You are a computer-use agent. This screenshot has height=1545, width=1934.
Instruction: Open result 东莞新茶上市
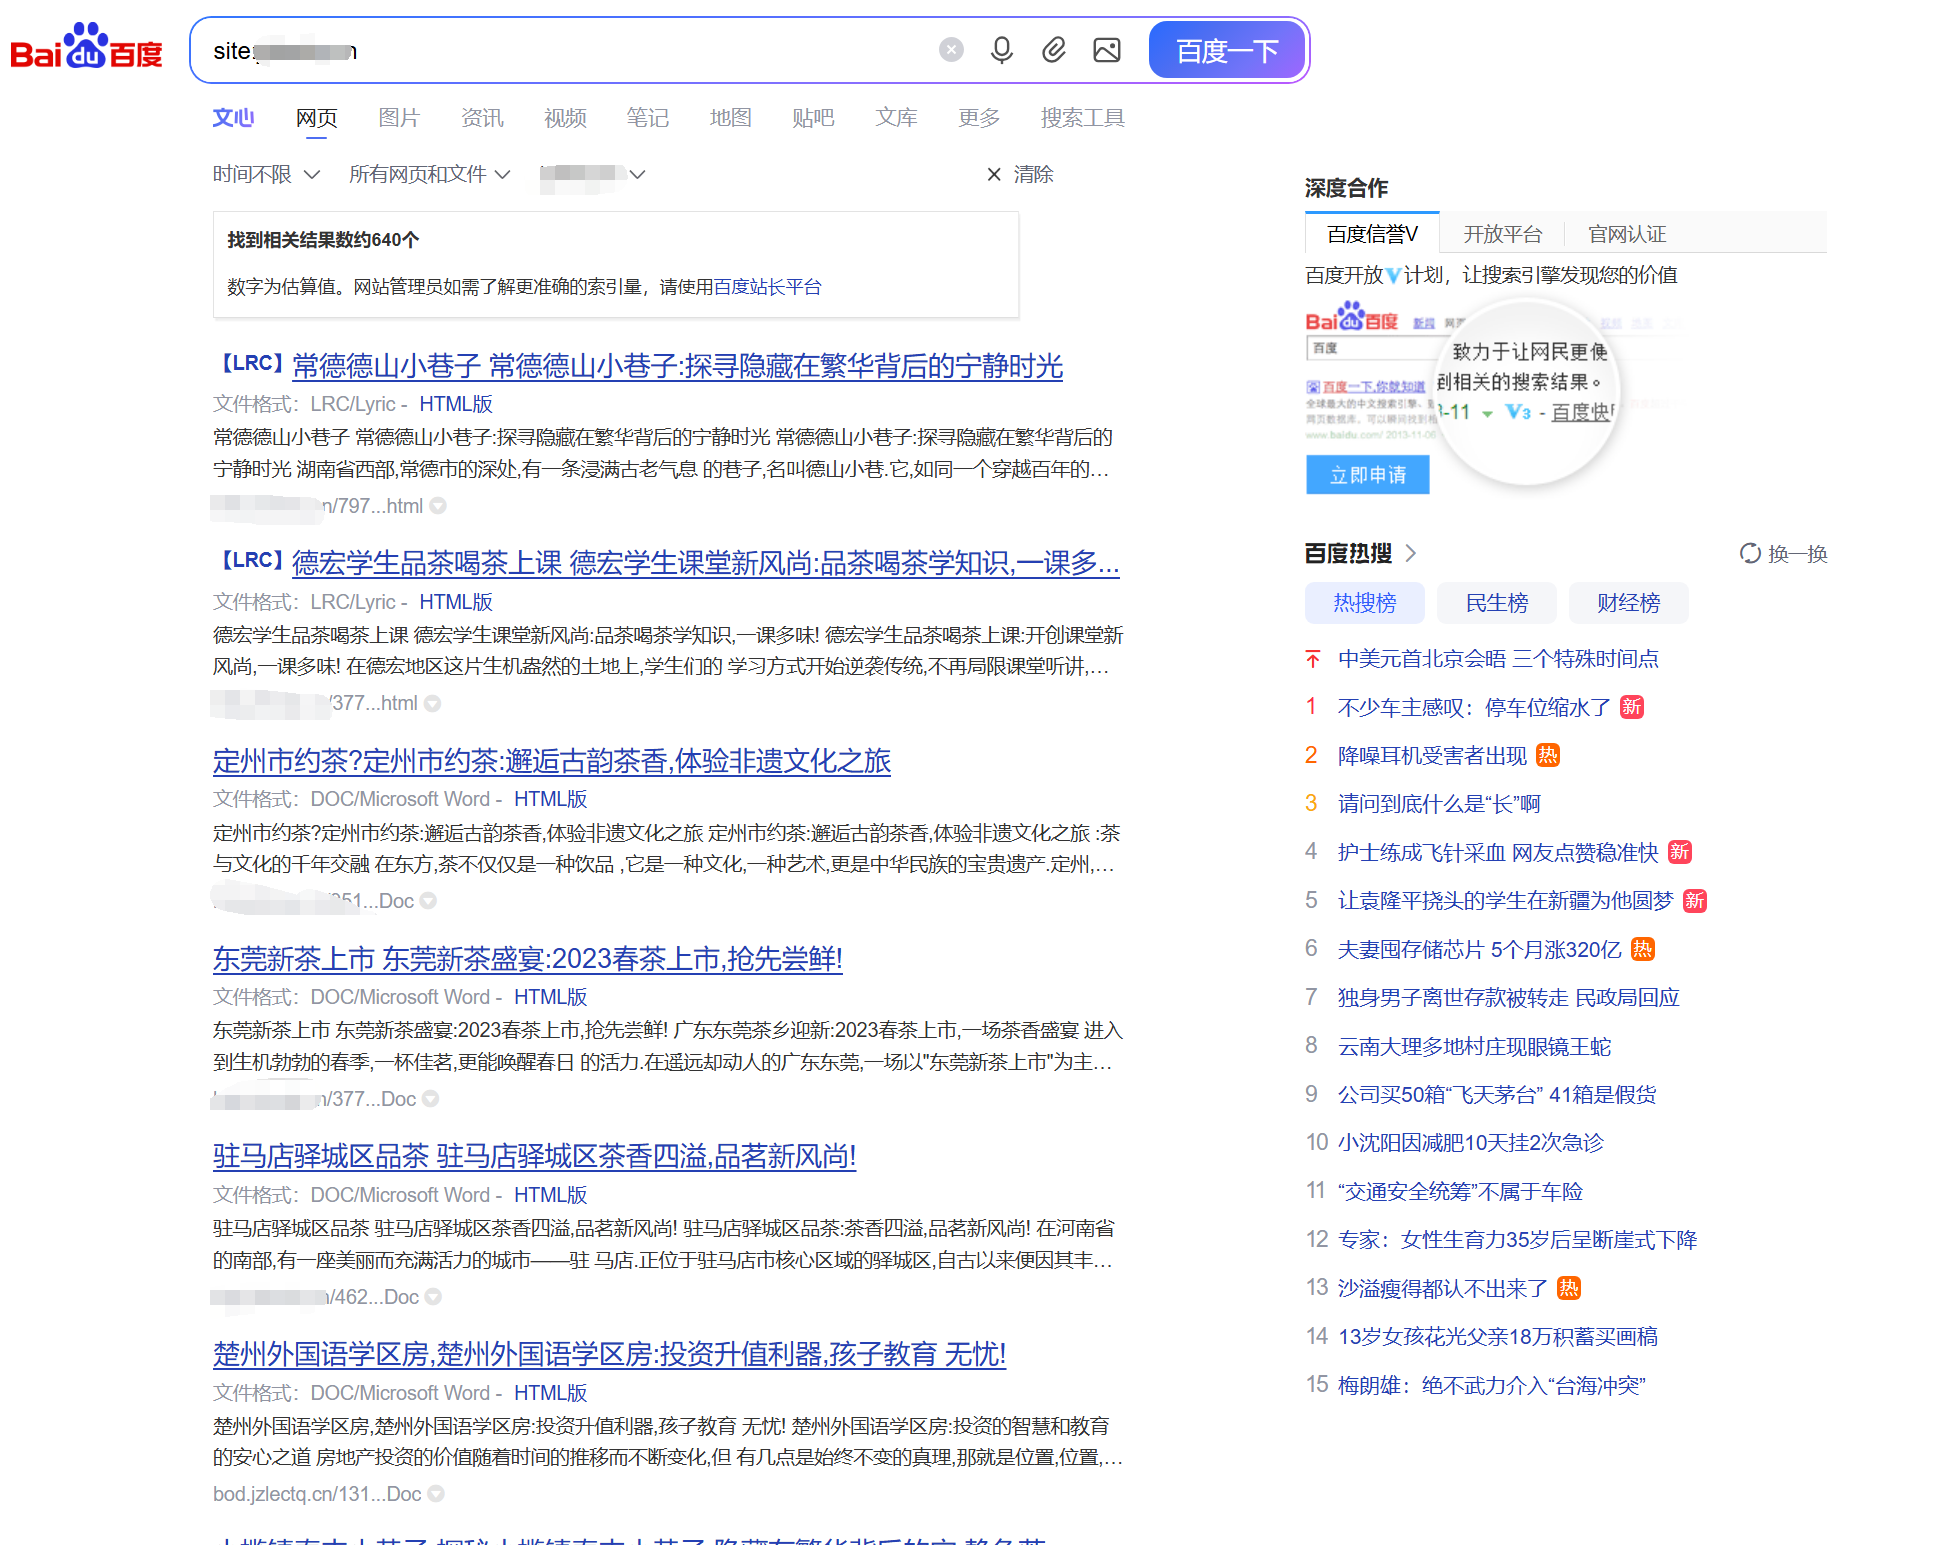pos(528,959)
